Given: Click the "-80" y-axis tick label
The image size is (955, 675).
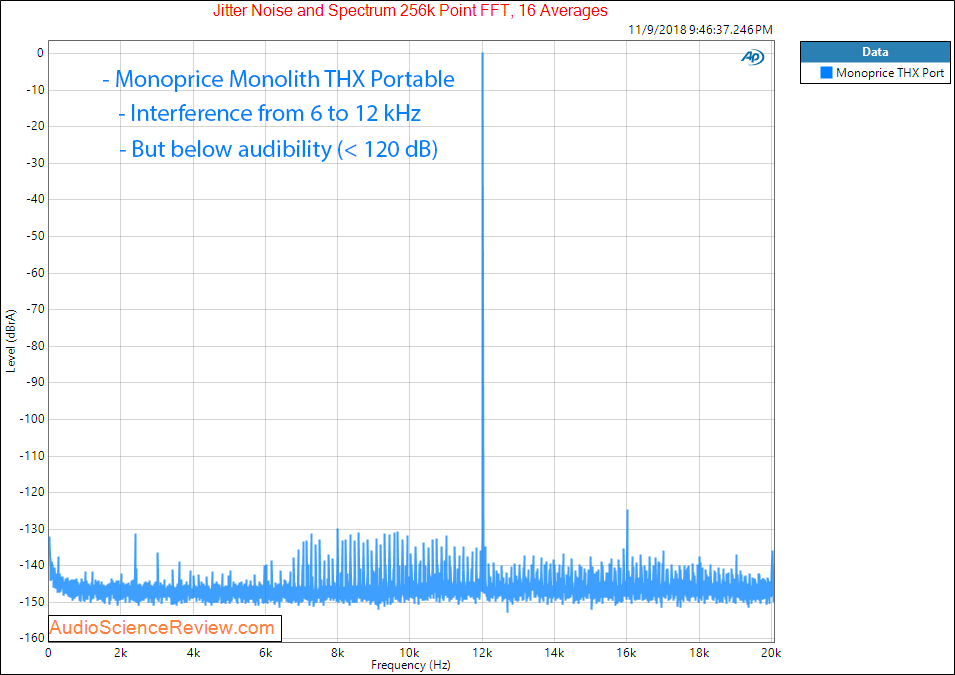Looking at the screenshot, I should 35,345.
